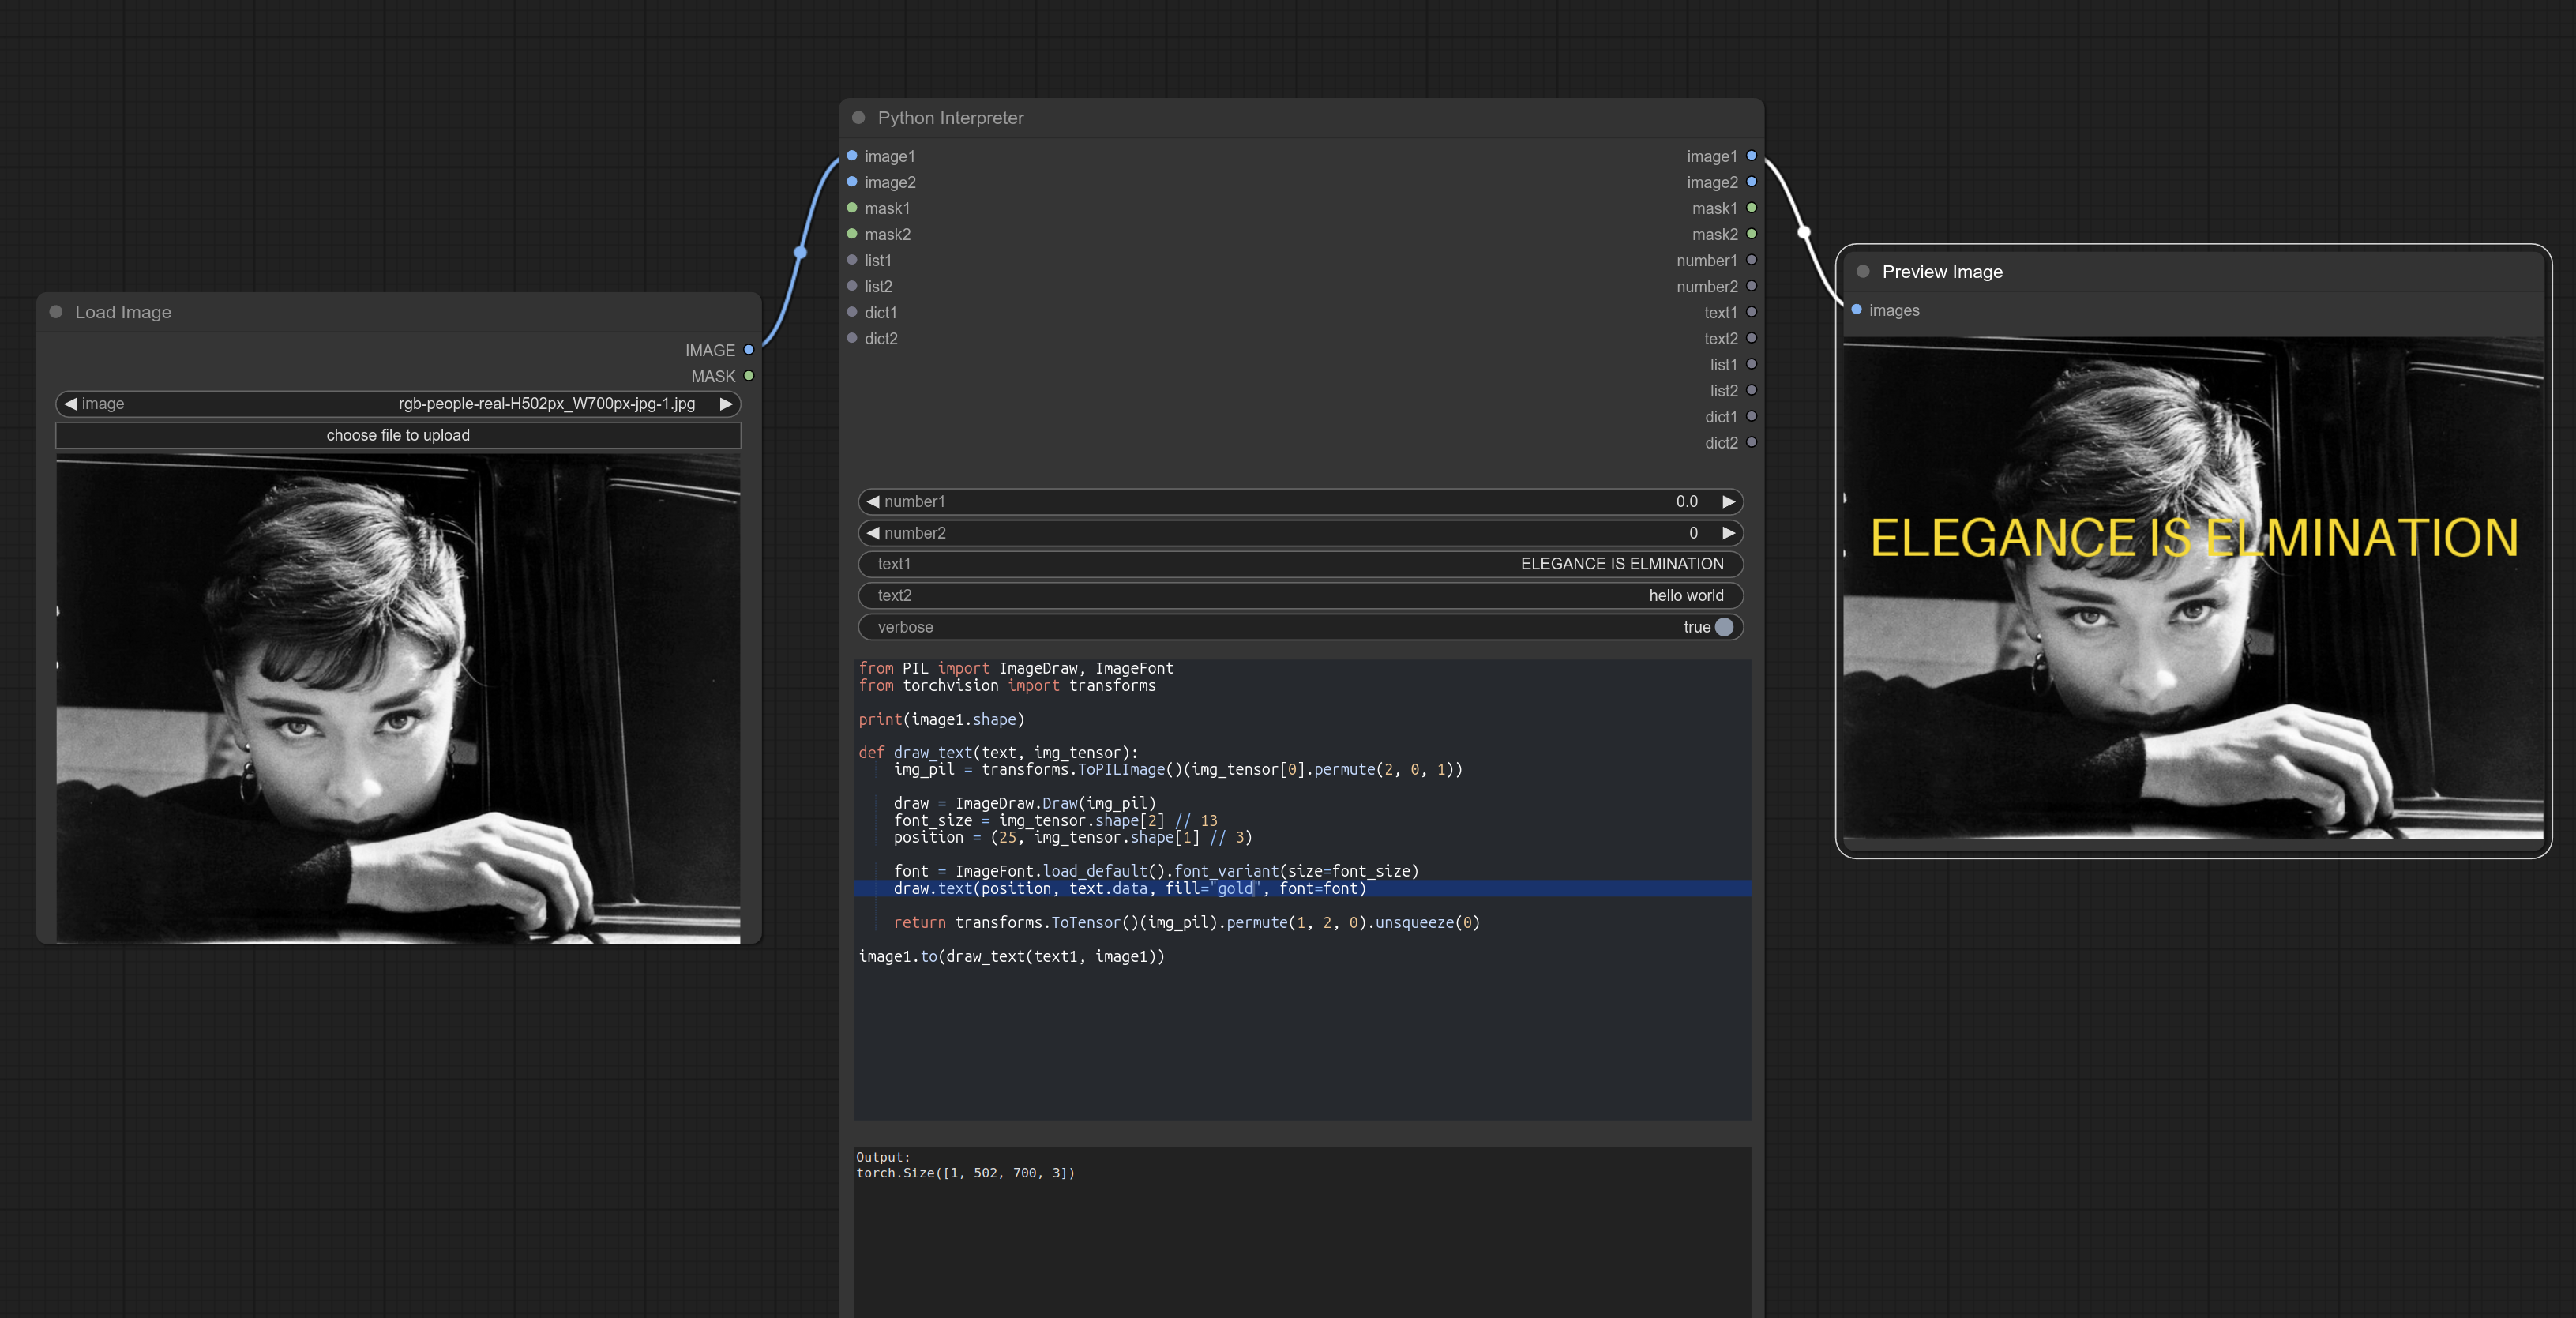This screenshot has width=2576, height=1318.
Task: Click choose file to upload button
Action: click(398, 435)
